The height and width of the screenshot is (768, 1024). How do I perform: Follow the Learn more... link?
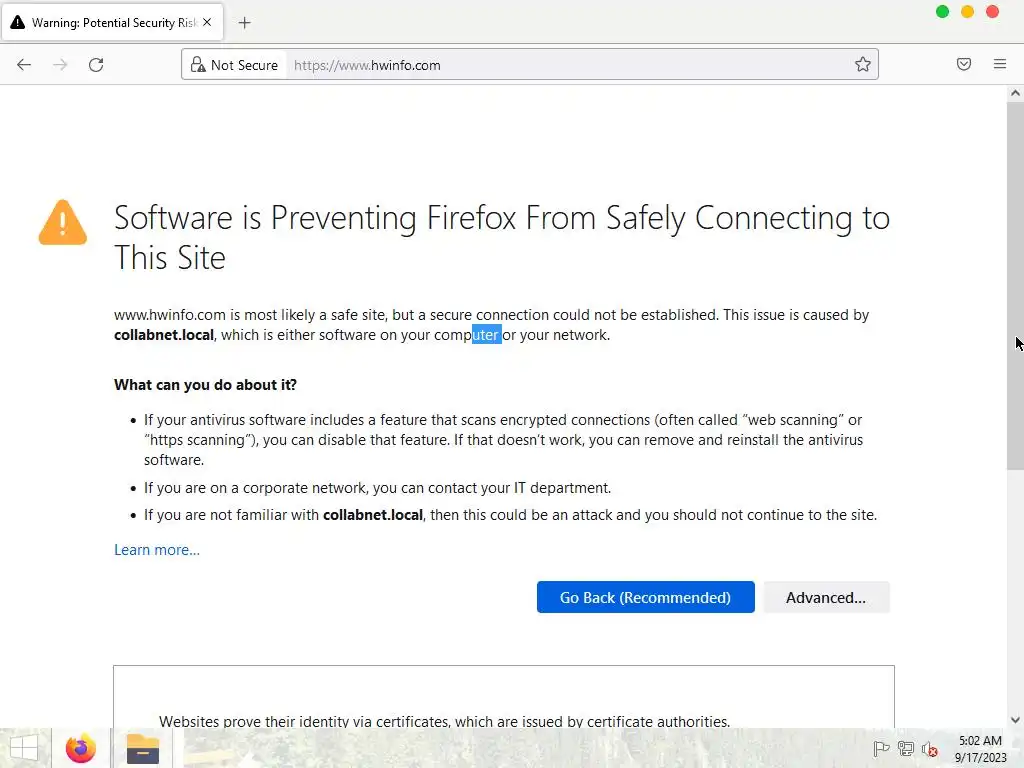[157, 550]
